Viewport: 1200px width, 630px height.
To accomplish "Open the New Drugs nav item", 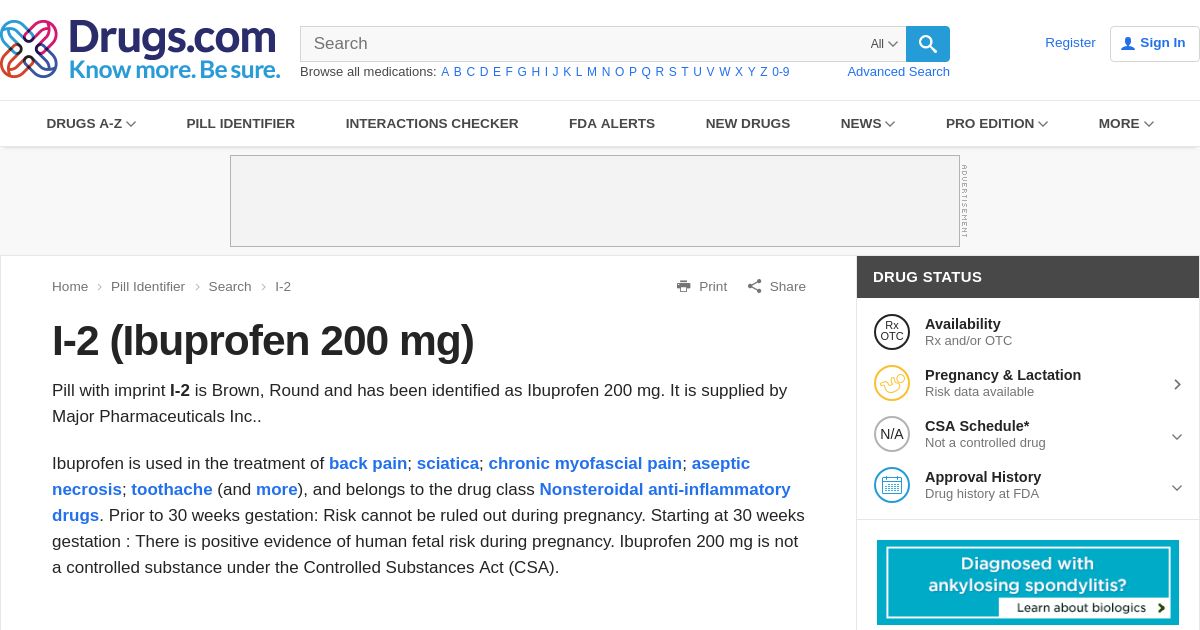I will tap(748, 124).
